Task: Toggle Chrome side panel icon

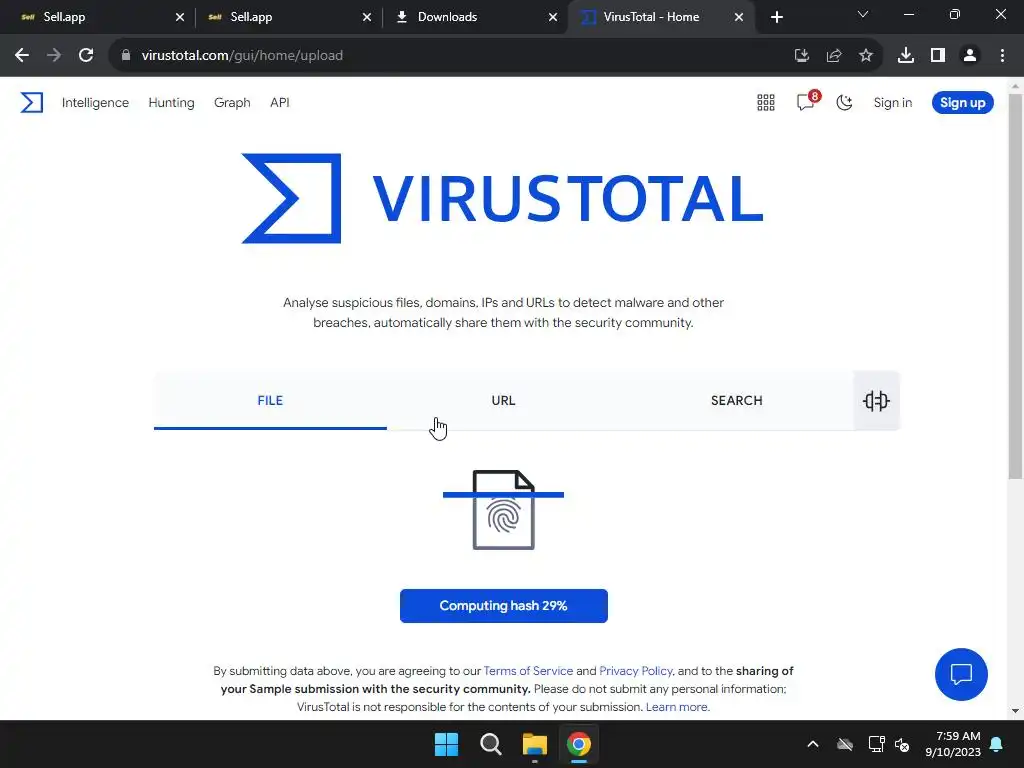Action: point(938,56)
